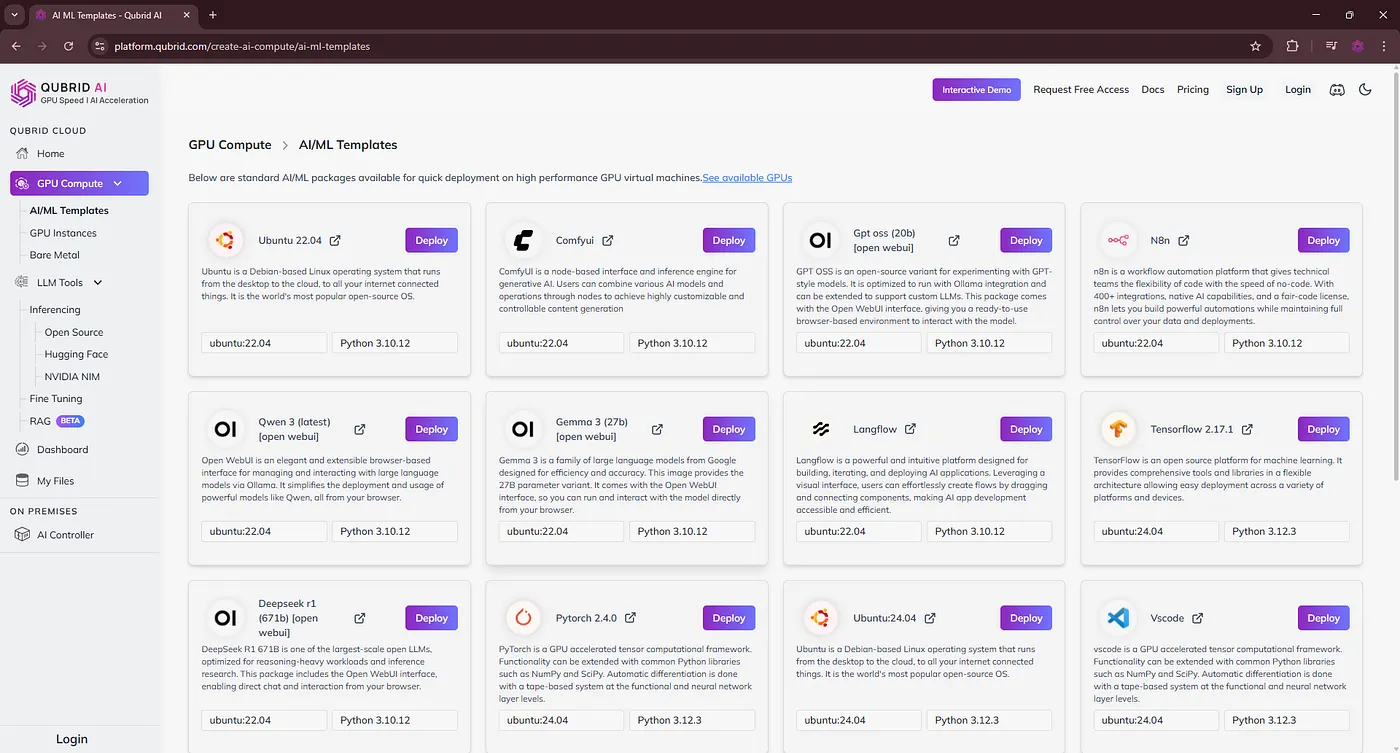Click Request Free Access in the header
This screenshot has height=753, width=1400.
[x=1081, y=90]
